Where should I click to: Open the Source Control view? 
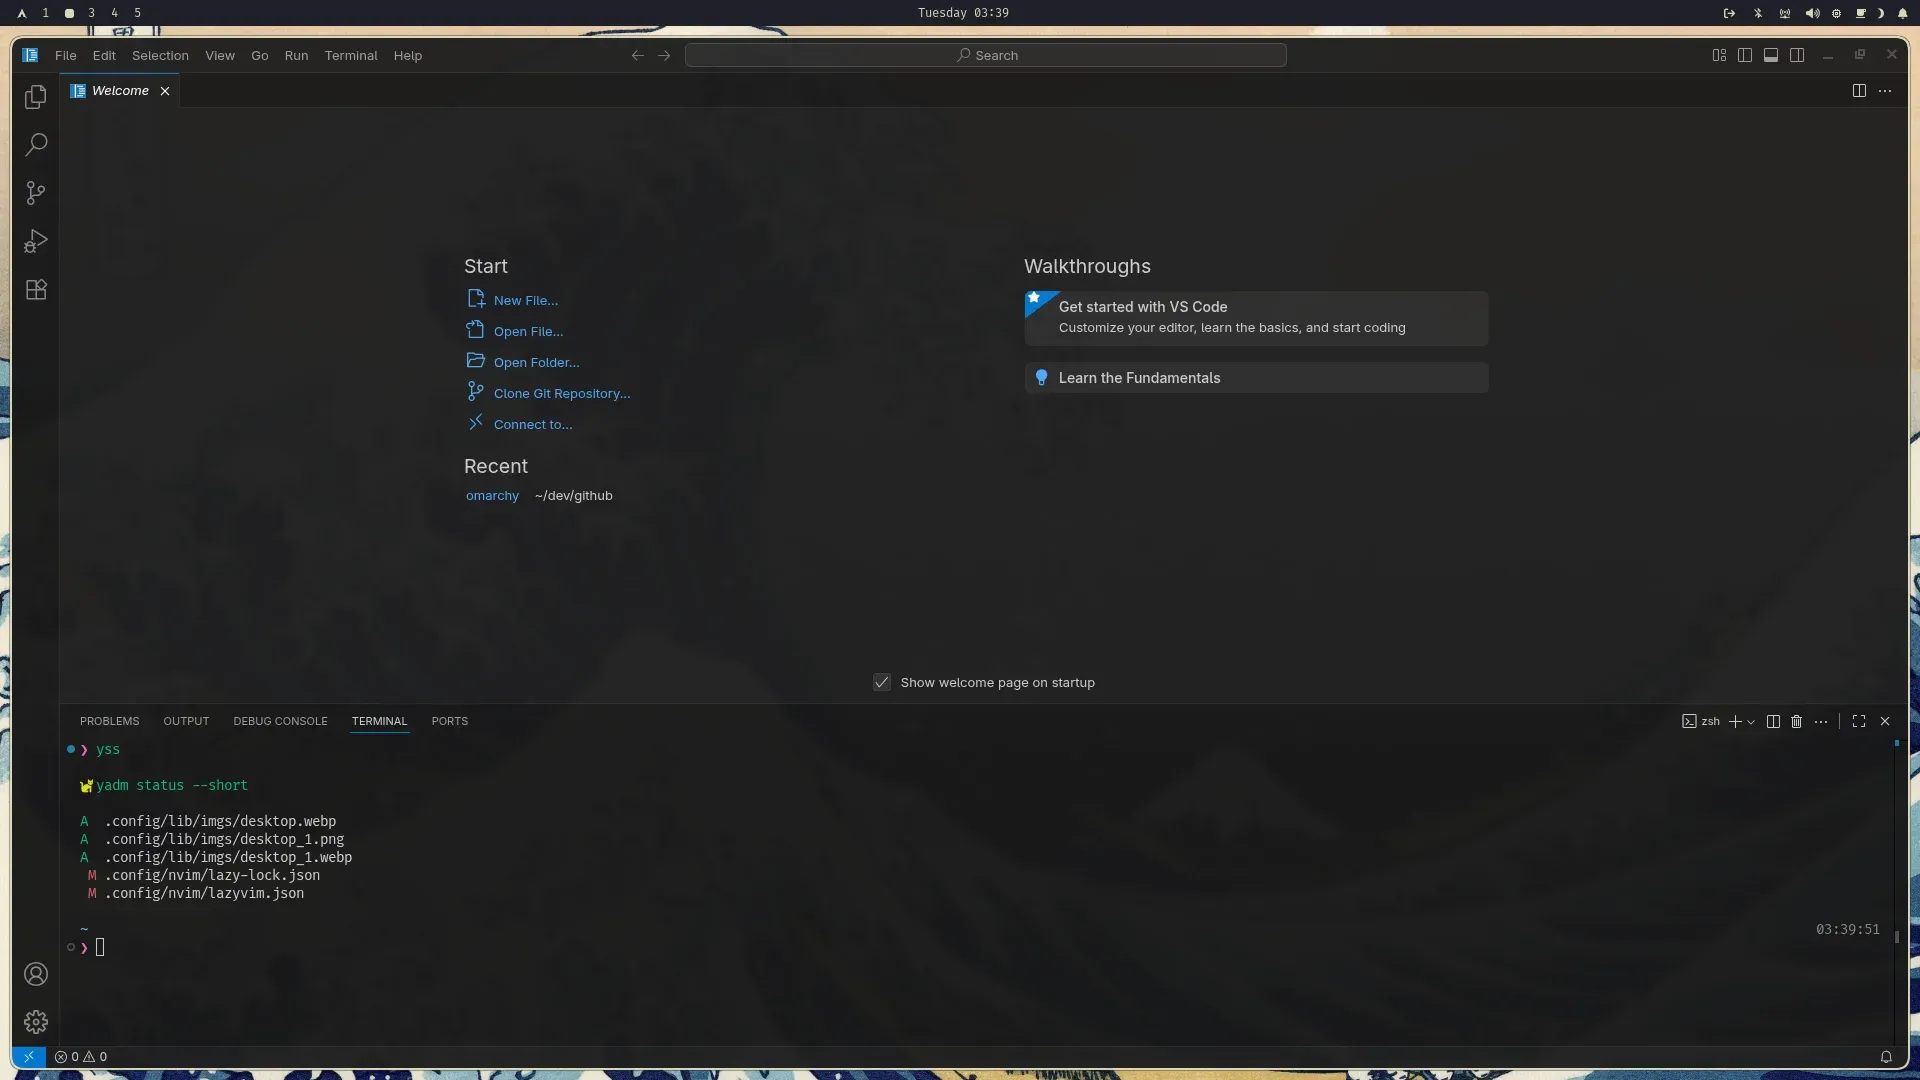pos(36,193)
